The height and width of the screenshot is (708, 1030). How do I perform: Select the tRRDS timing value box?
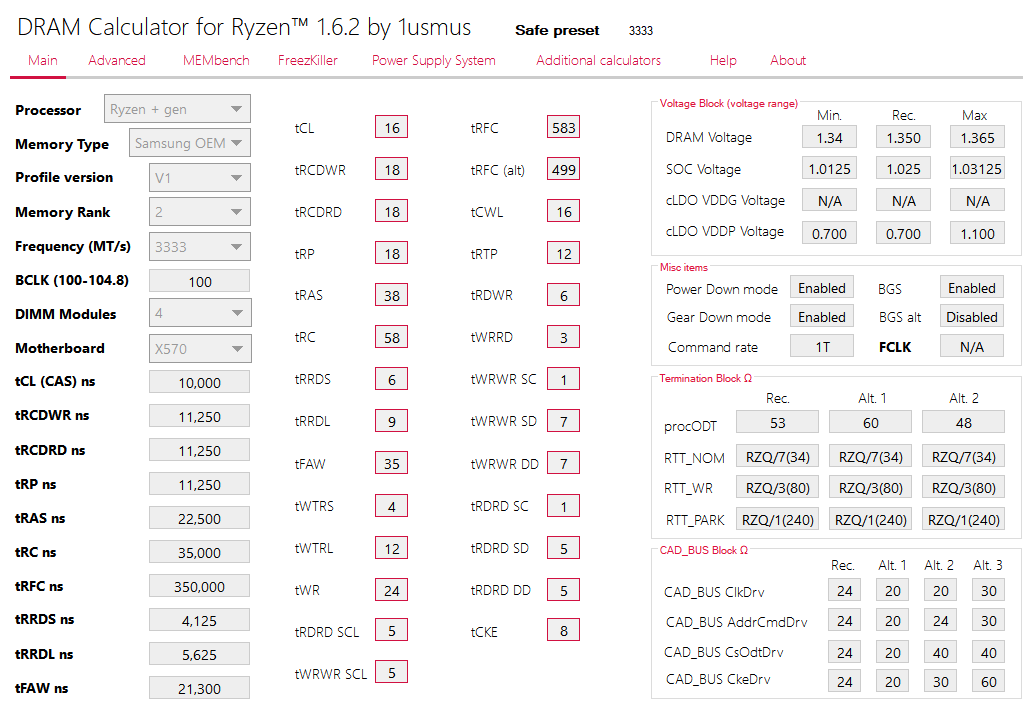392,380
